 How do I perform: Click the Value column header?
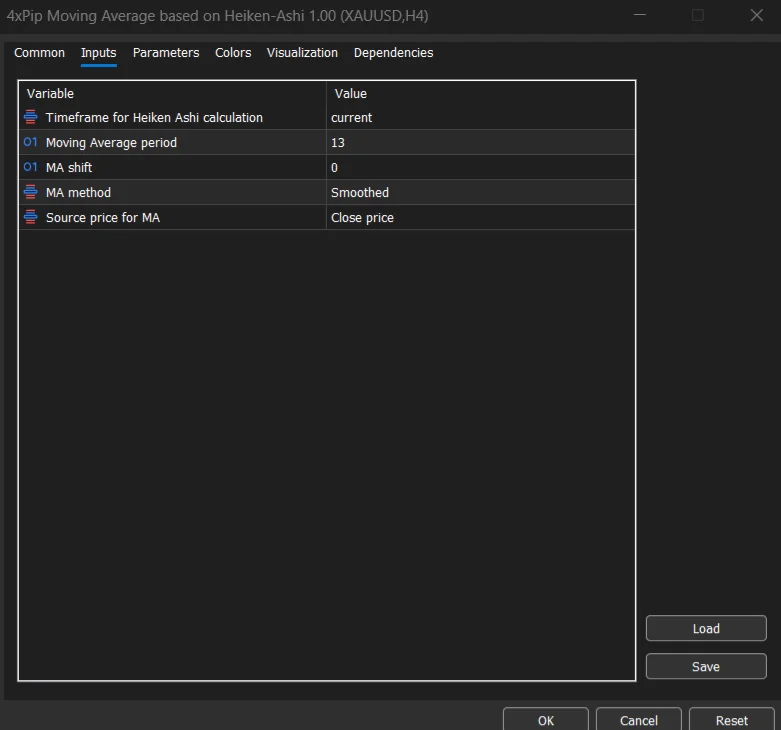pyautogui.click(x=481, y=93)
